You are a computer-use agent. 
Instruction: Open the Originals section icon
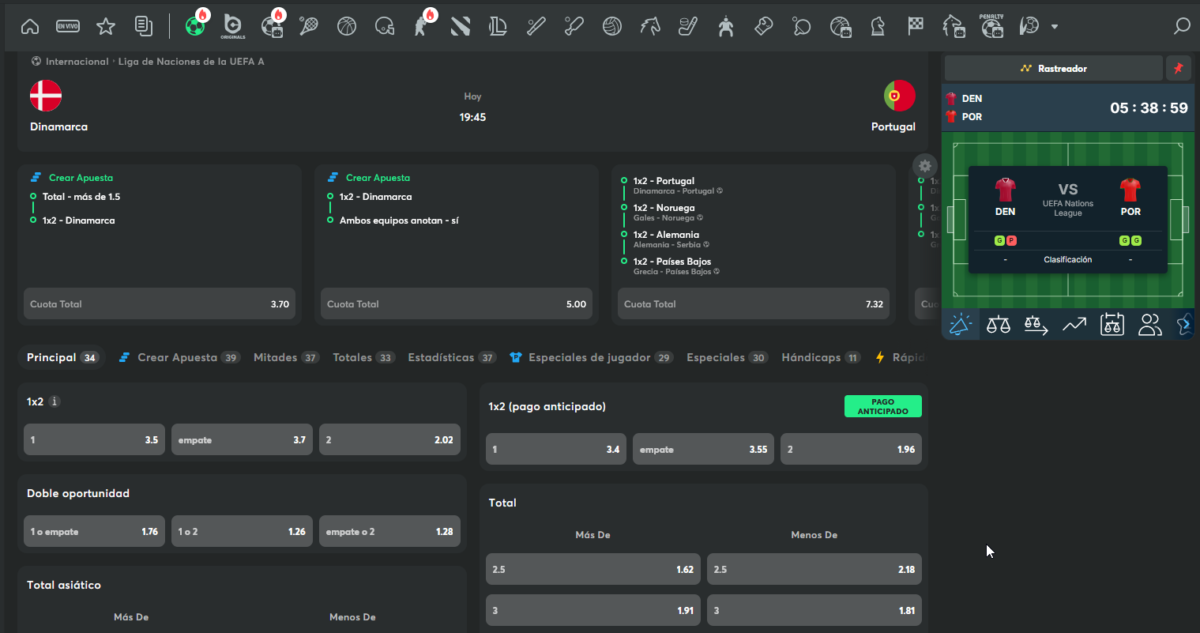[233, 26]
